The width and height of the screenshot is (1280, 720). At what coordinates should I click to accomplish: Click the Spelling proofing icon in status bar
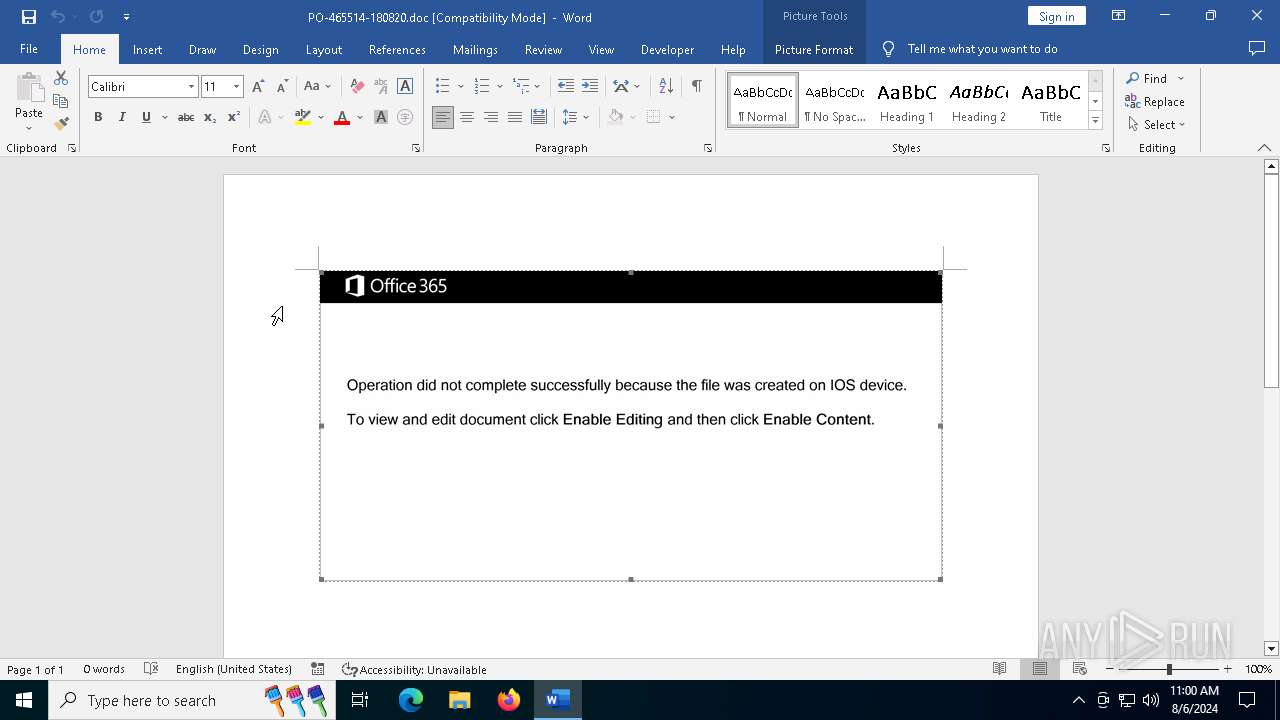[x=151, y=669]
